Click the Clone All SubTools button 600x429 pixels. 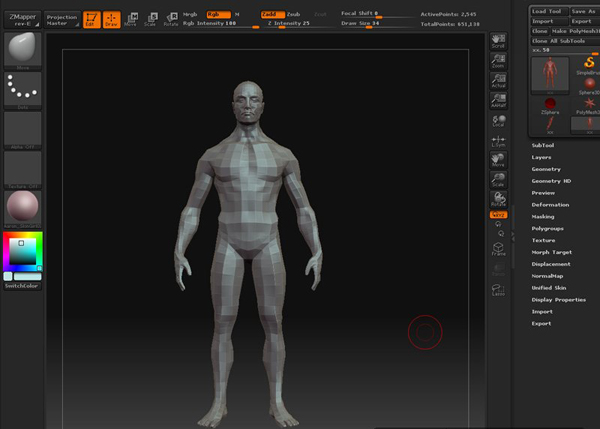pyautogui.click(x=565, y=41)
